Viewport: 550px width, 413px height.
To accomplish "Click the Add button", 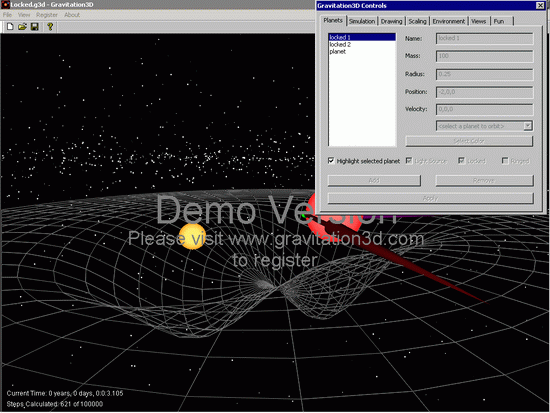I will click(x=374, y=180).
